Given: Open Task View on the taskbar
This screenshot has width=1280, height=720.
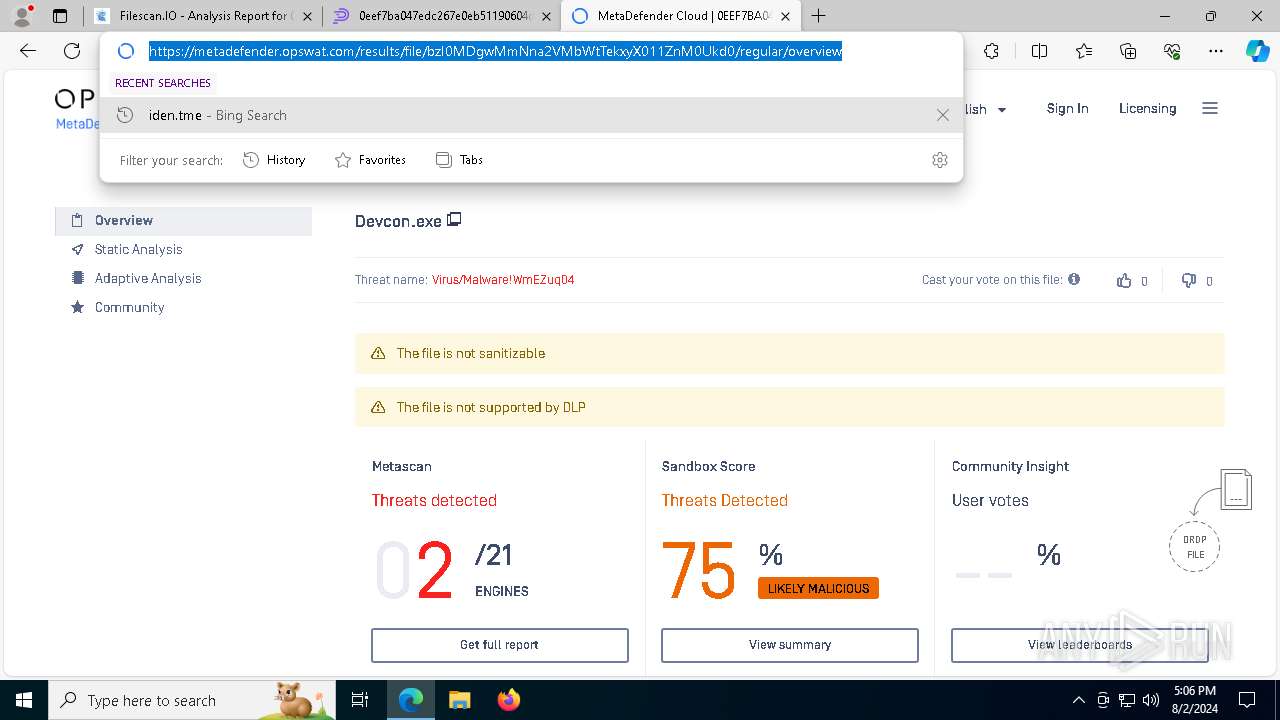Looking at the screenshot, I should (360, 700).
